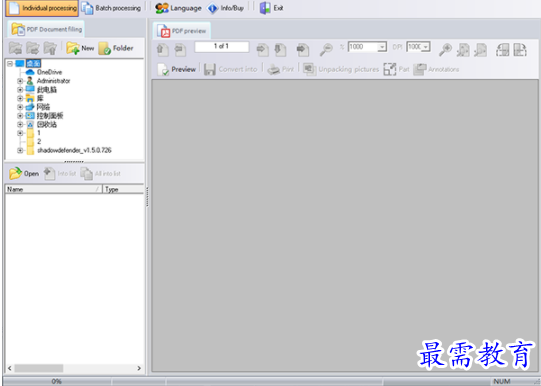Sort by the Type column header
The width and height of the screenshot is (541, 386).
pos(124,189)
